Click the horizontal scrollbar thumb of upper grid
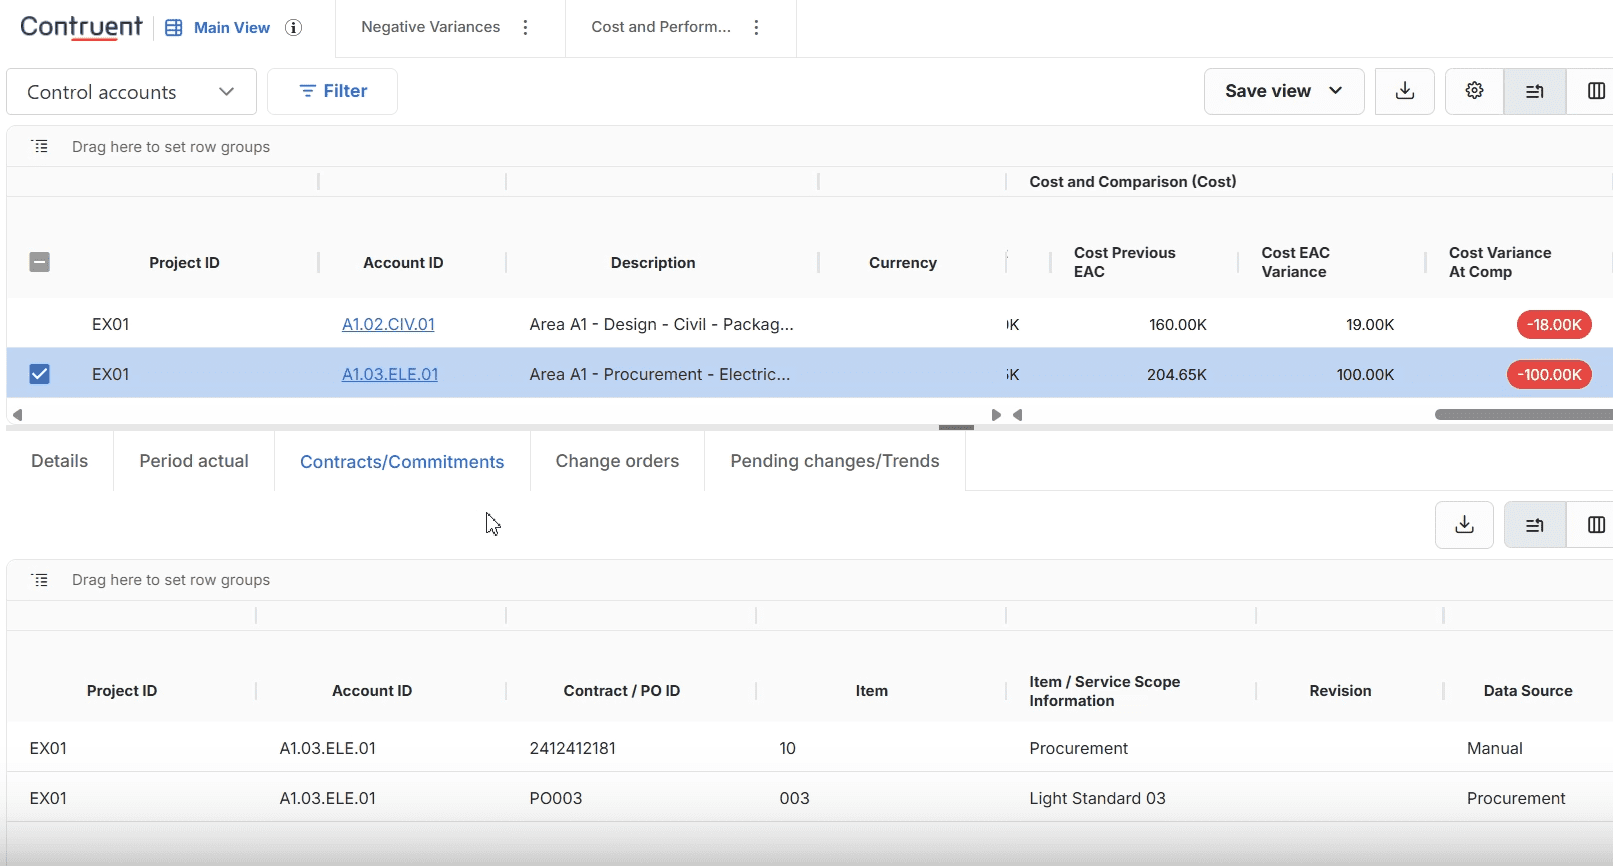 click(x=1523, y=414)
